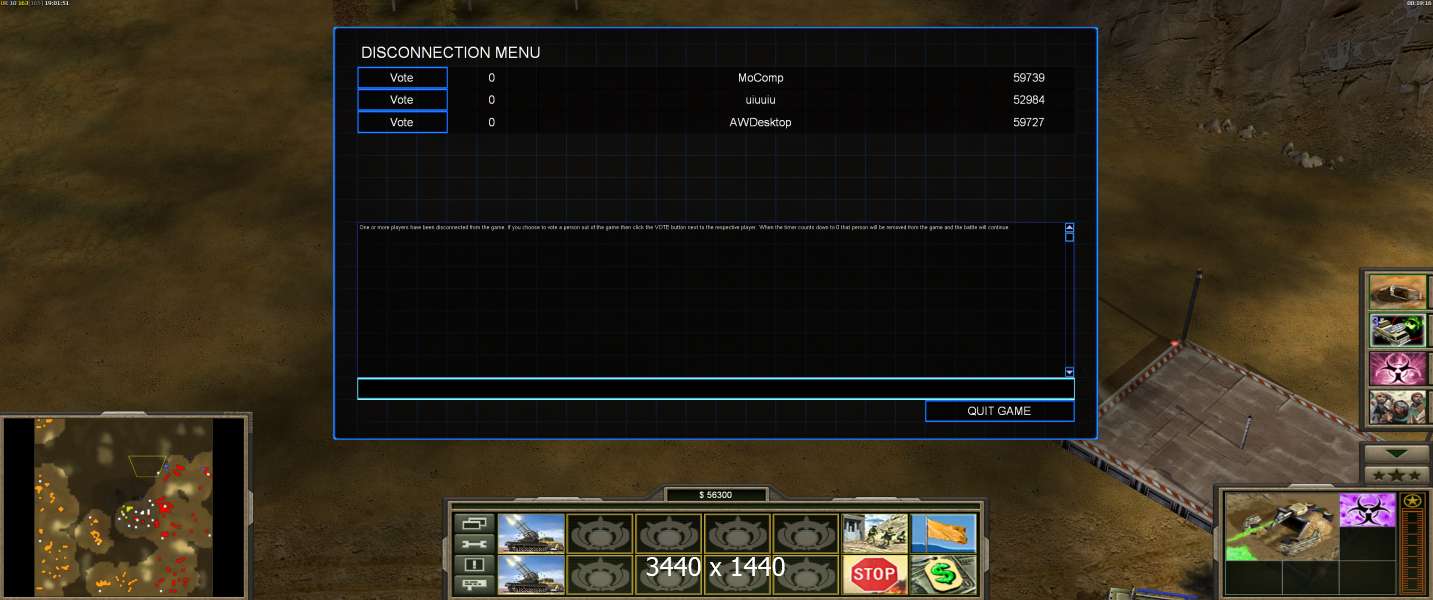Activate the tunnel sneak attack power icon

[1398, 292]
